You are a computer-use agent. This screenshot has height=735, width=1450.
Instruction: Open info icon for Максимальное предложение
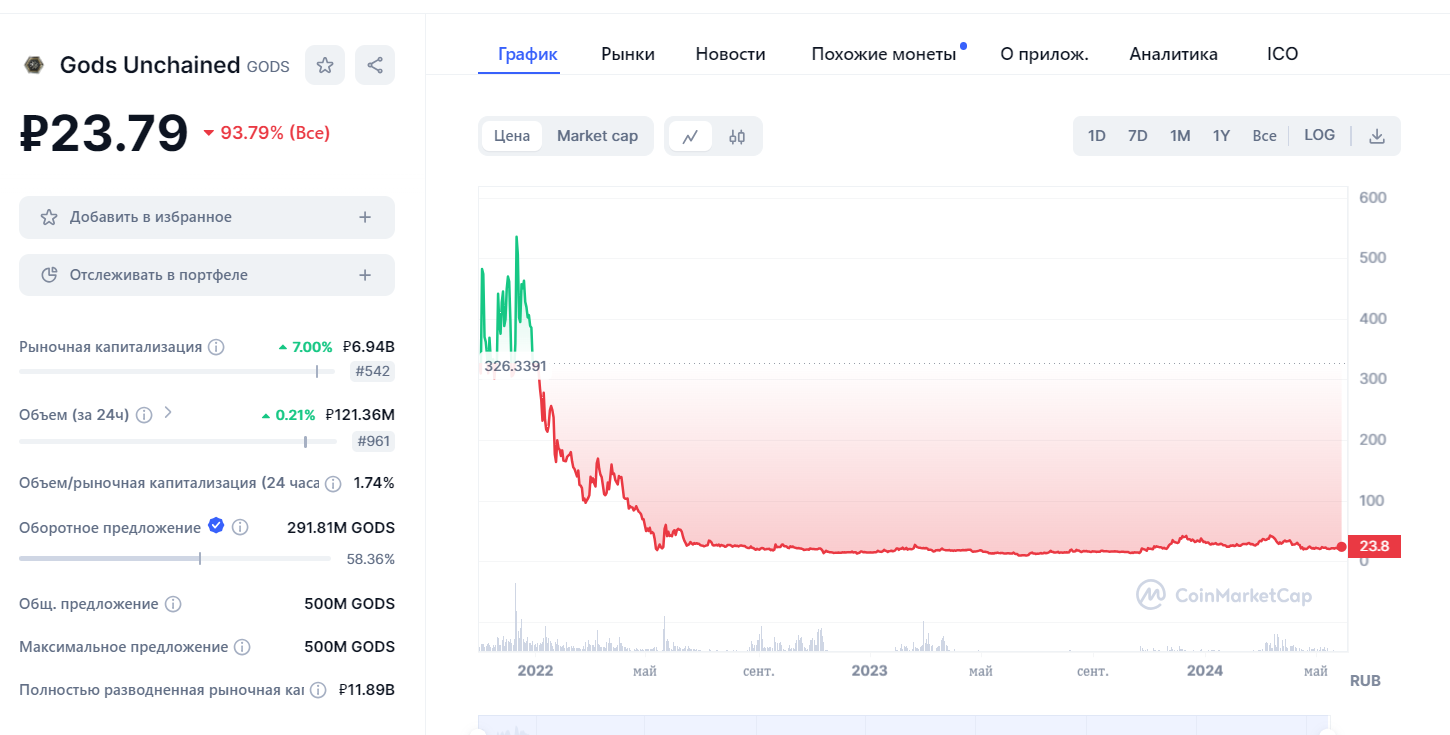[242, 647]
